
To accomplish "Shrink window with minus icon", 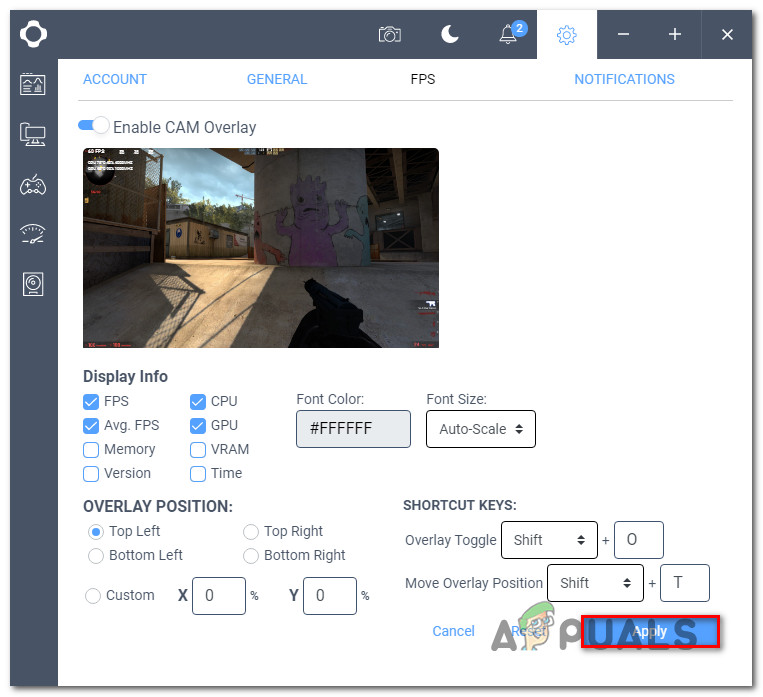I will [623, 34].
